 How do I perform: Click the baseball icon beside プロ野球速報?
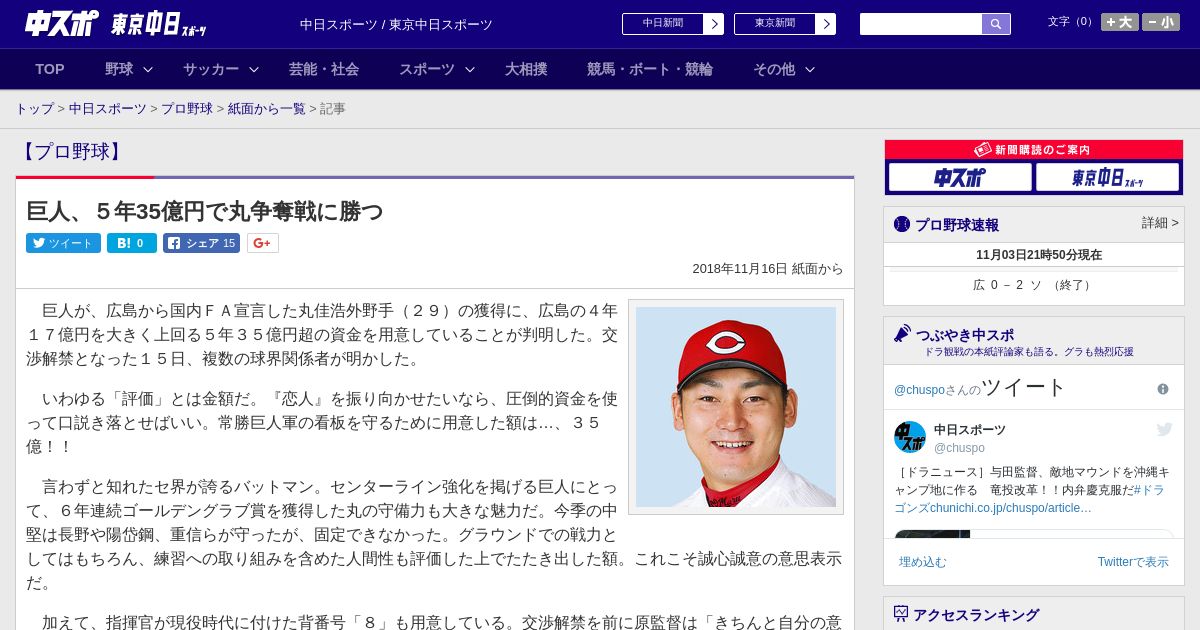pyautogui.click(x=902, y=224)
